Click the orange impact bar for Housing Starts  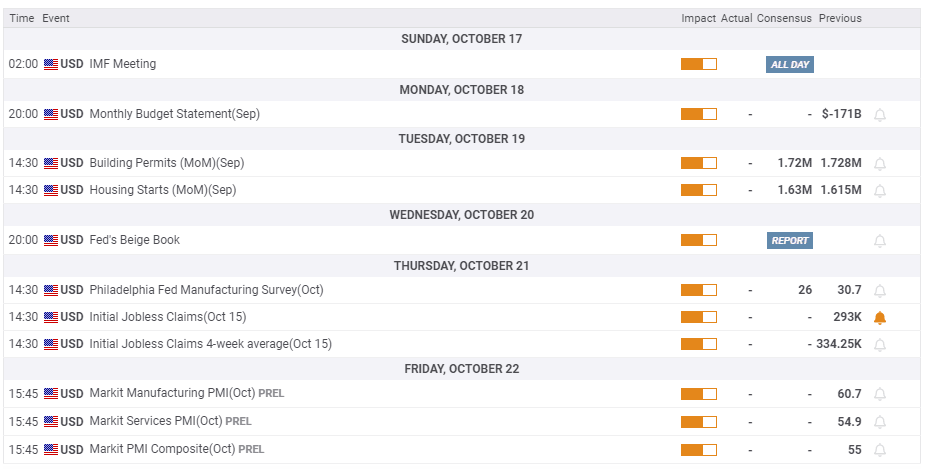click(699, 190)
